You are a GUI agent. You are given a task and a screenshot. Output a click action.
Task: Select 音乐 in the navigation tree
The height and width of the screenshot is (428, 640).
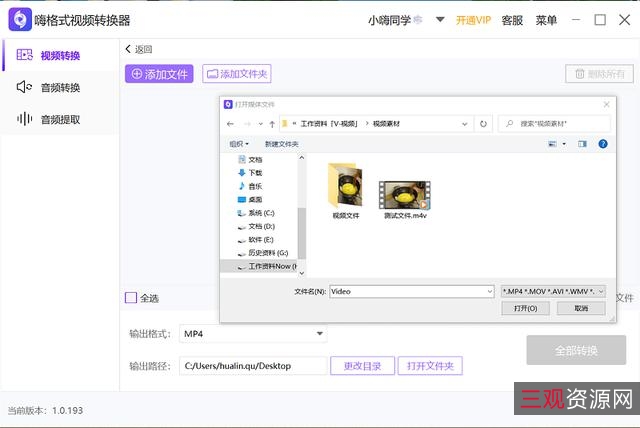[x=255, y=186]
